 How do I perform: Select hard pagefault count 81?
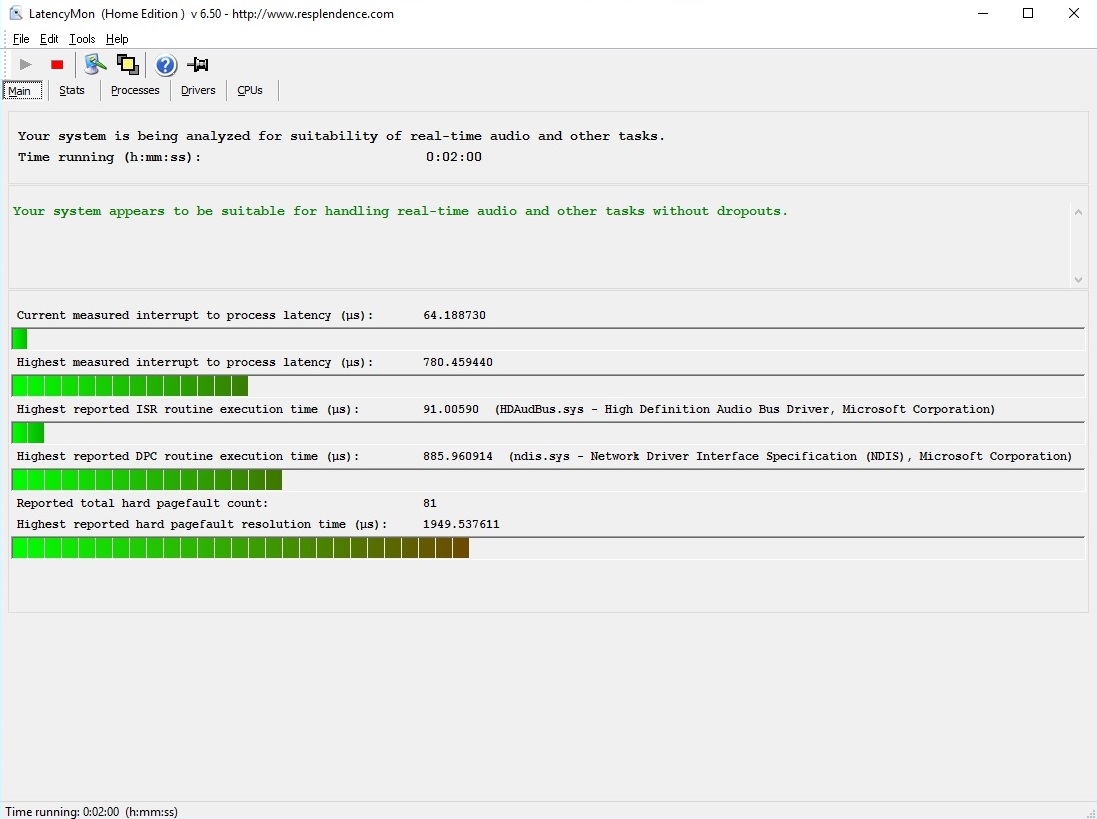coord(430,503)
